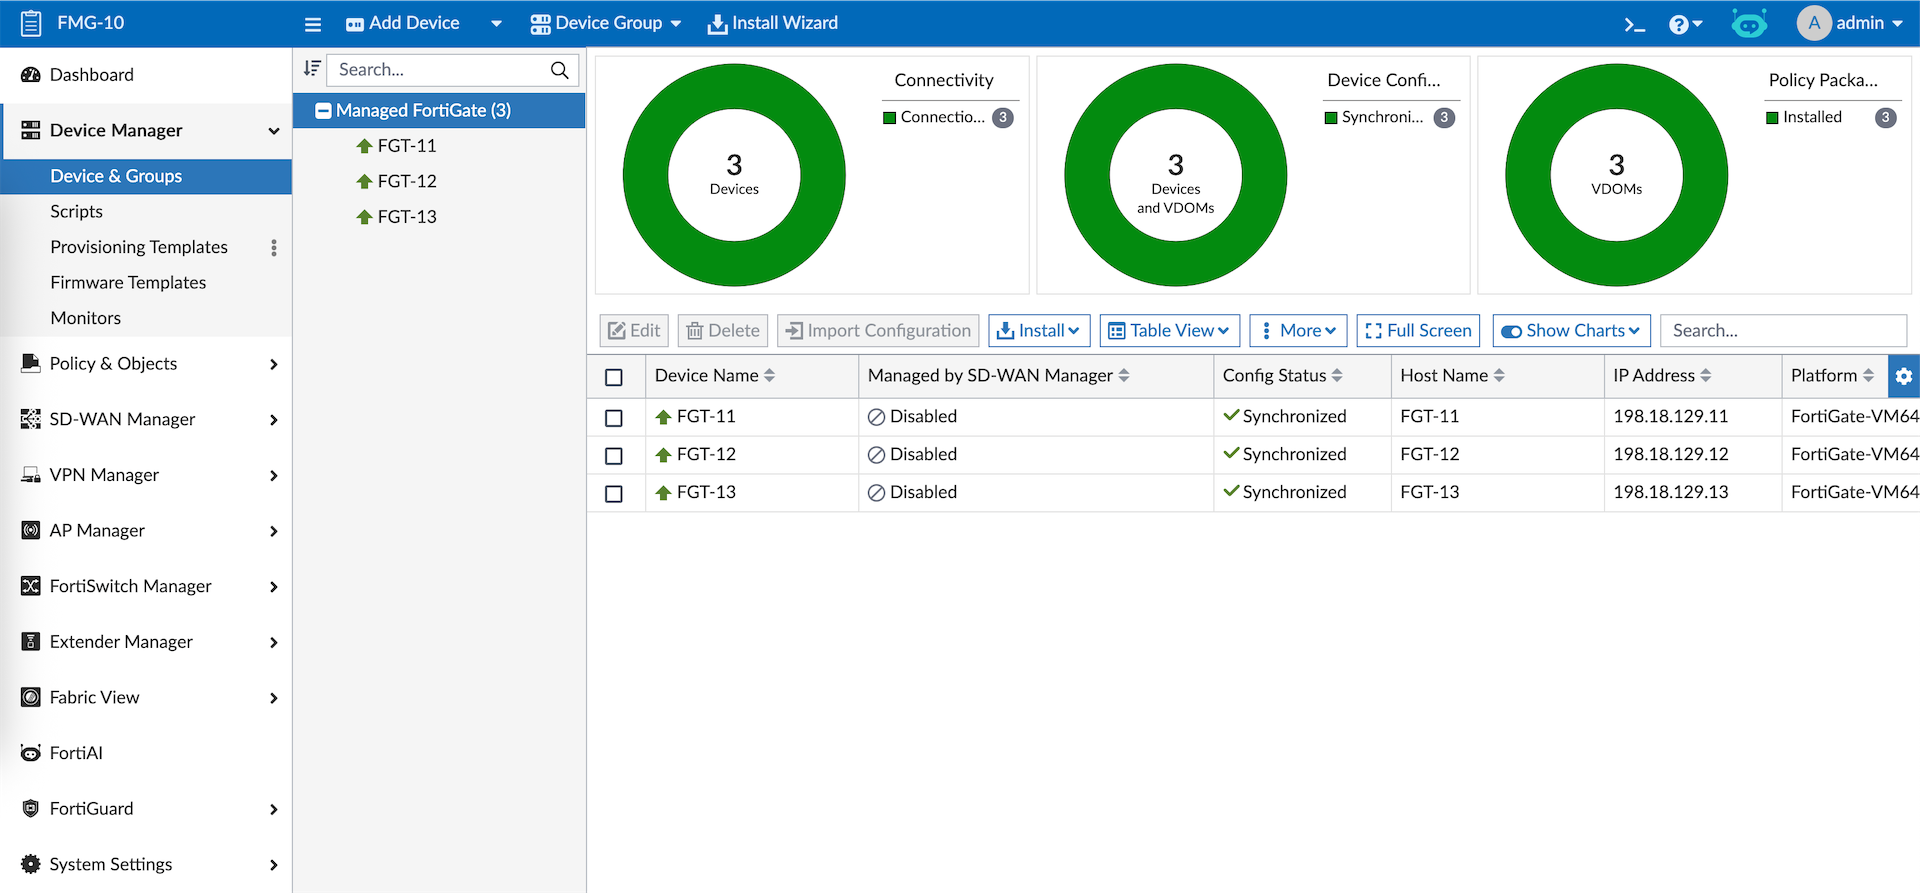This screenshot has width=1920, height=893.
Task: Check the FGT-11 row checkbox
Action: pos(614,418)
